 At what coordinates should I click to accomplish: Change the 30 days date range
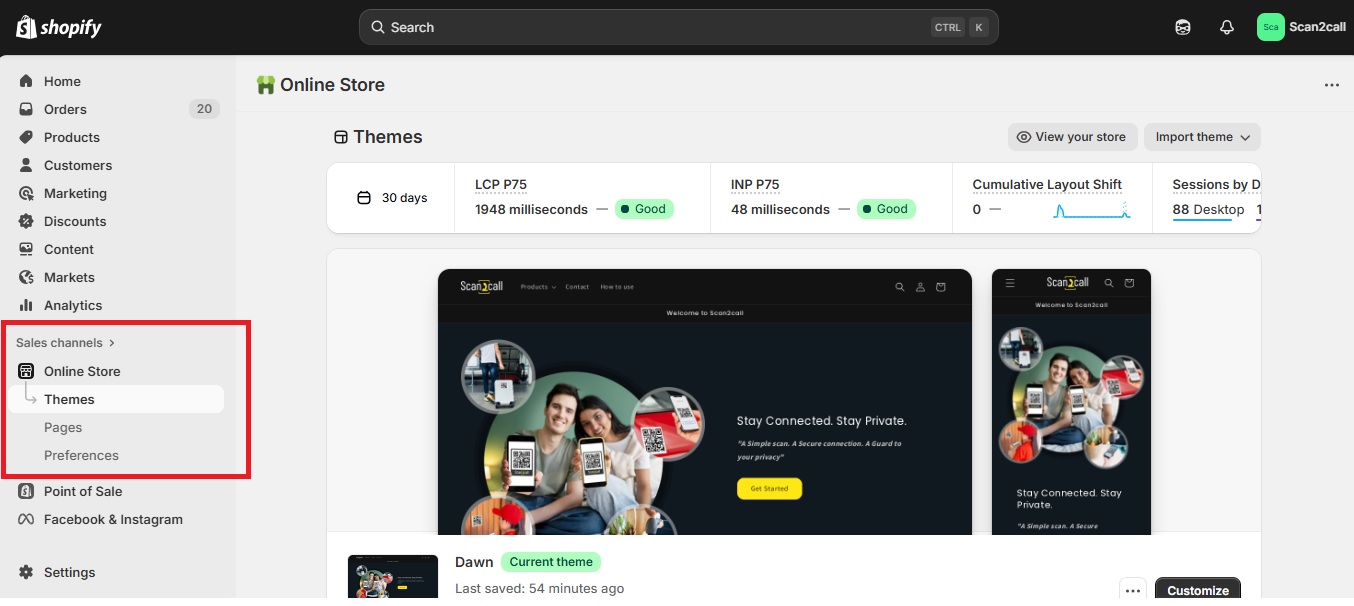pos(392,198)
